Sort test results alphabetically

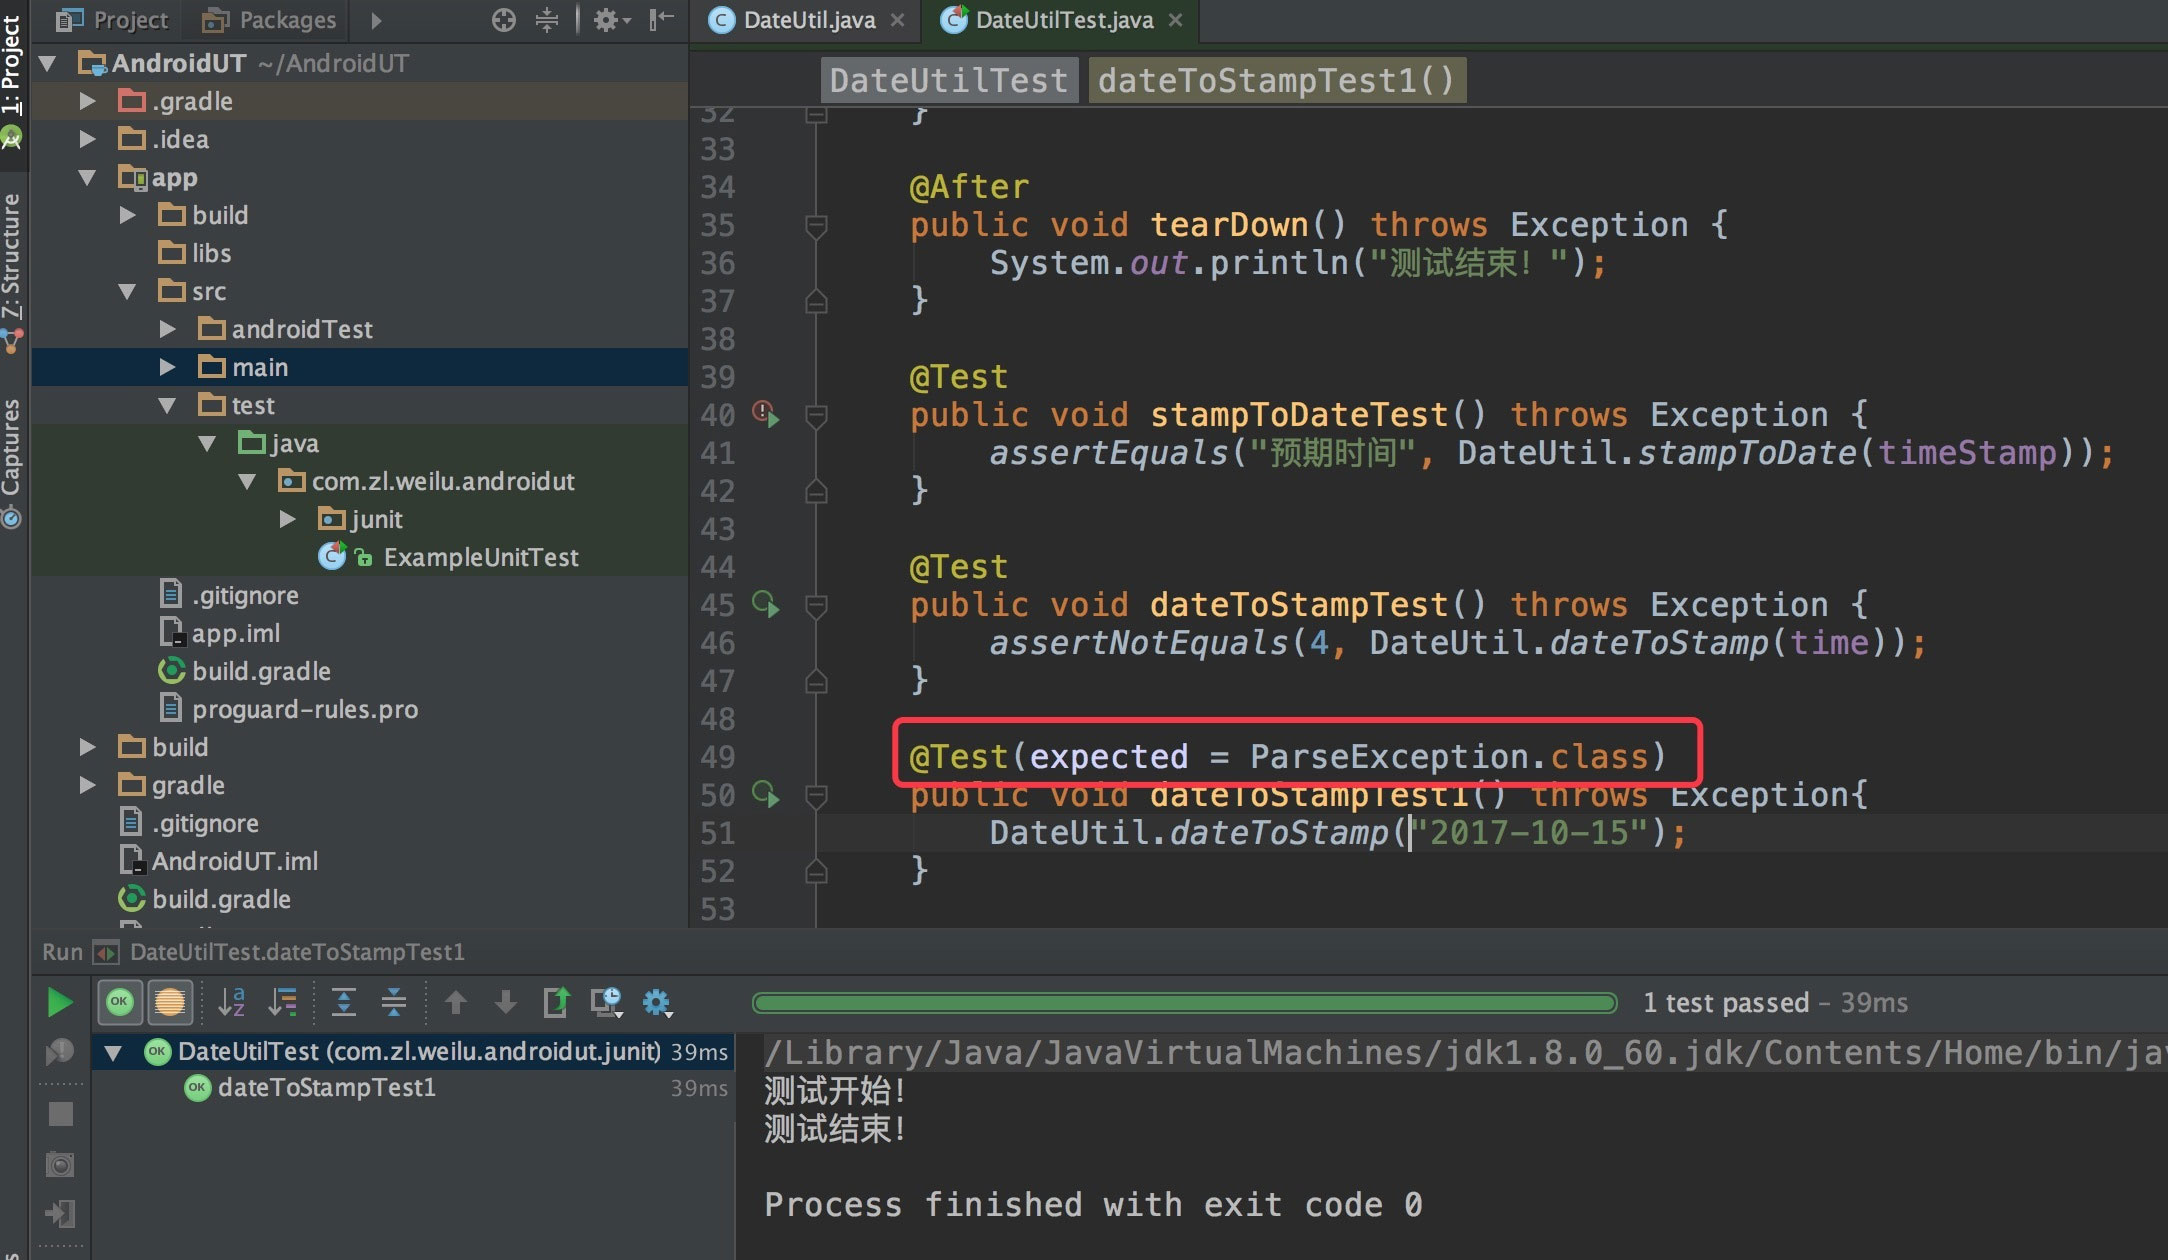click(x=232, y=1002)
